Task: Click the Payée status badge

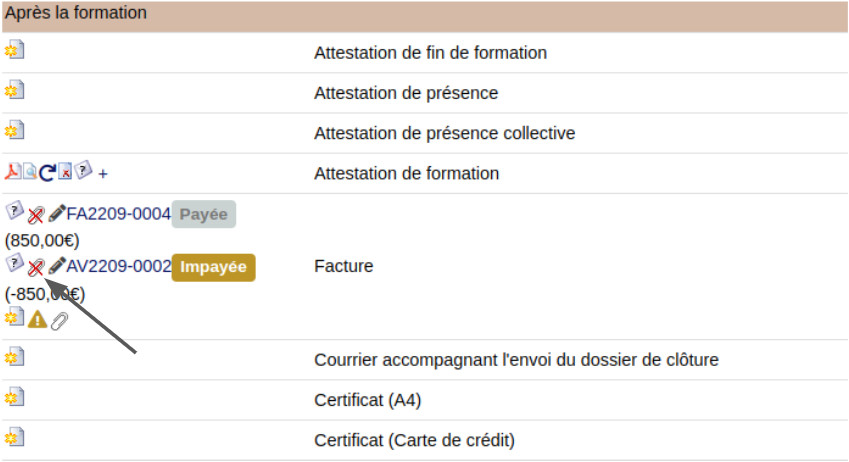Action: (x=204, y=214)
